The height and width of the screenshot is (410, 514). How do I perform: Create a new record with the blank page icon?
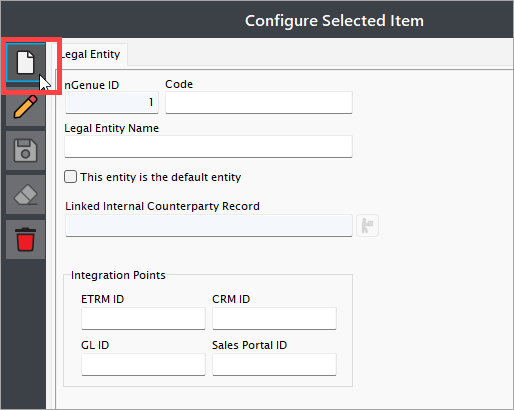click(26, 62)
